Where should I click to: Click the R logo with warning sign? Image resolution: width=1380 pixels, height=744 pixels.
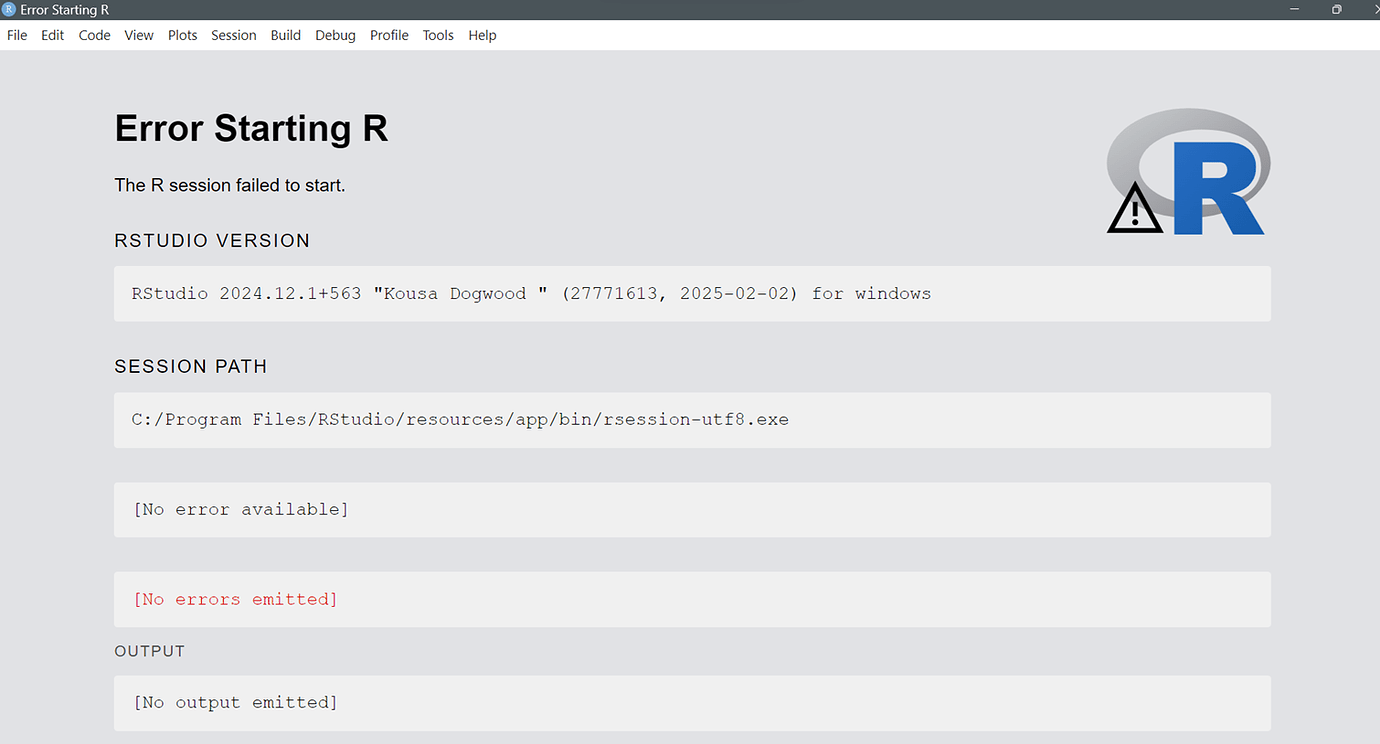click(1187, 173)
